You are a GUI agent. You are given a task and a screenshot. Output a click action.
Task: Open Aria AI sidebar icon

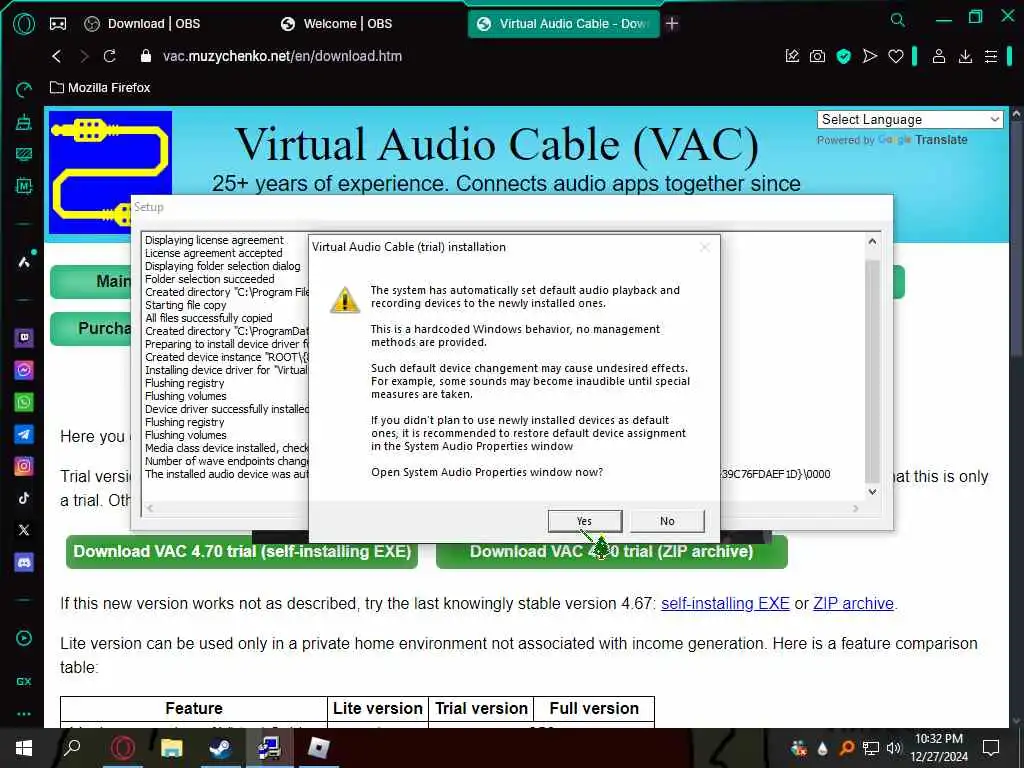[24, 262]
